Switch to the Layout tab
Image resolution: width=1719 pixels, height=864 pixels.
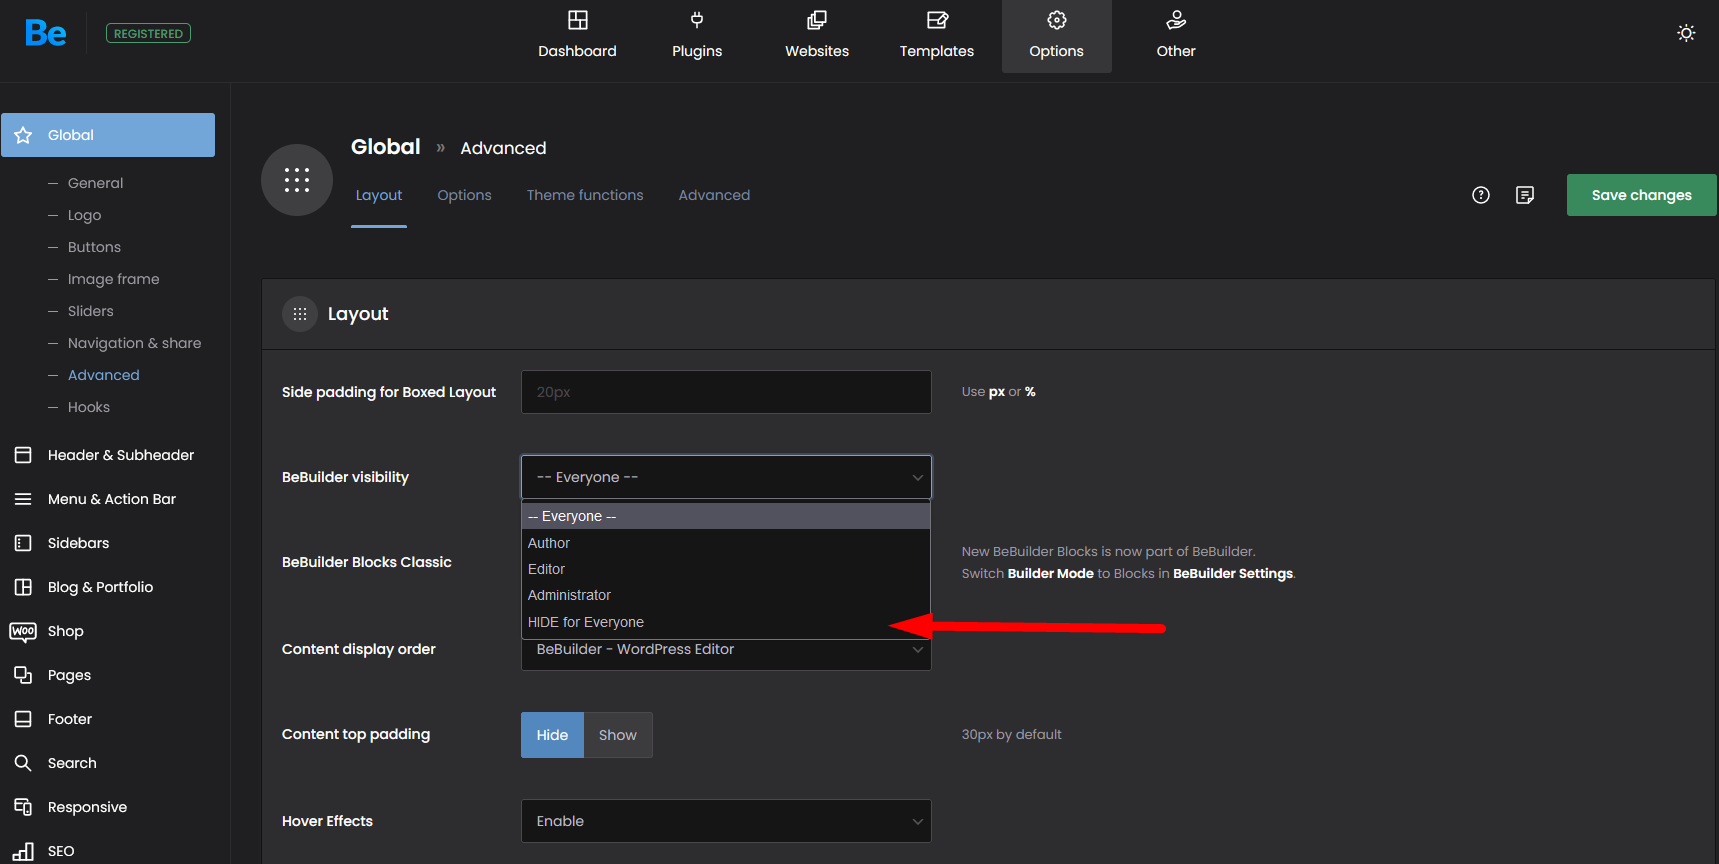379,195
